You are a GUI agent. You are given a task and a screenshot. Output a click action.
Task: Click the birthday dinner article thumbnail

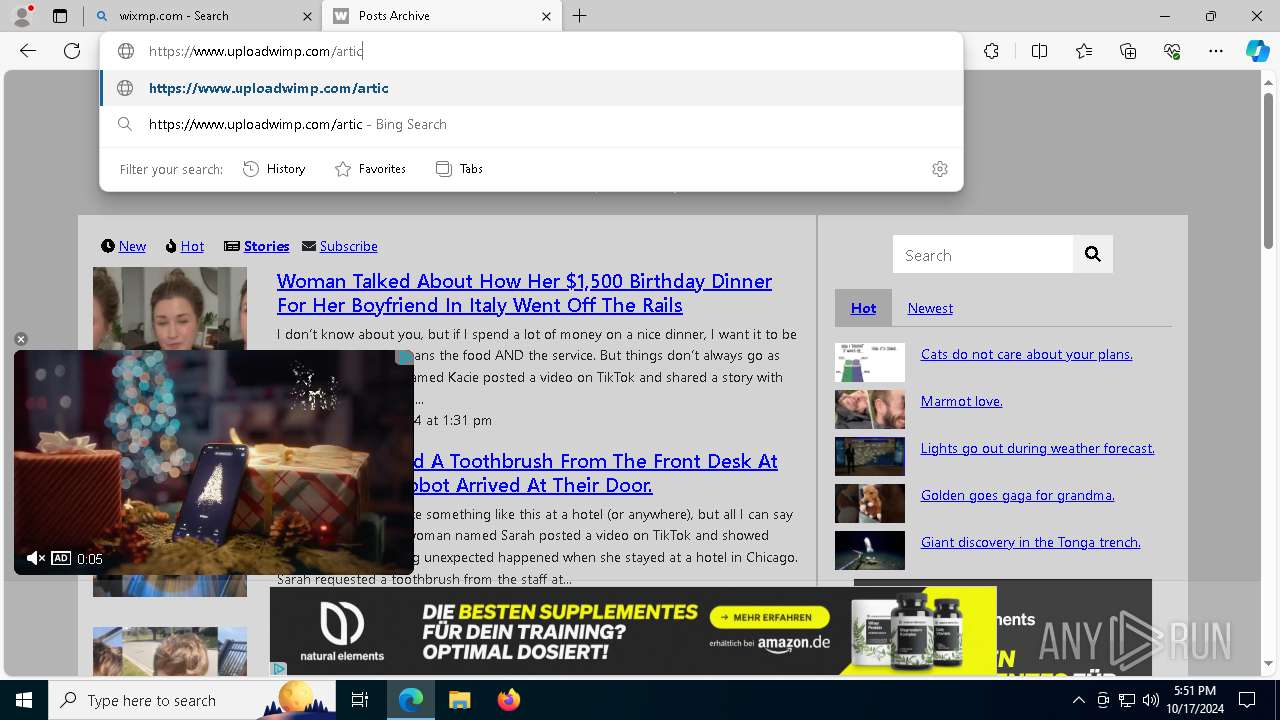point(170,307)
